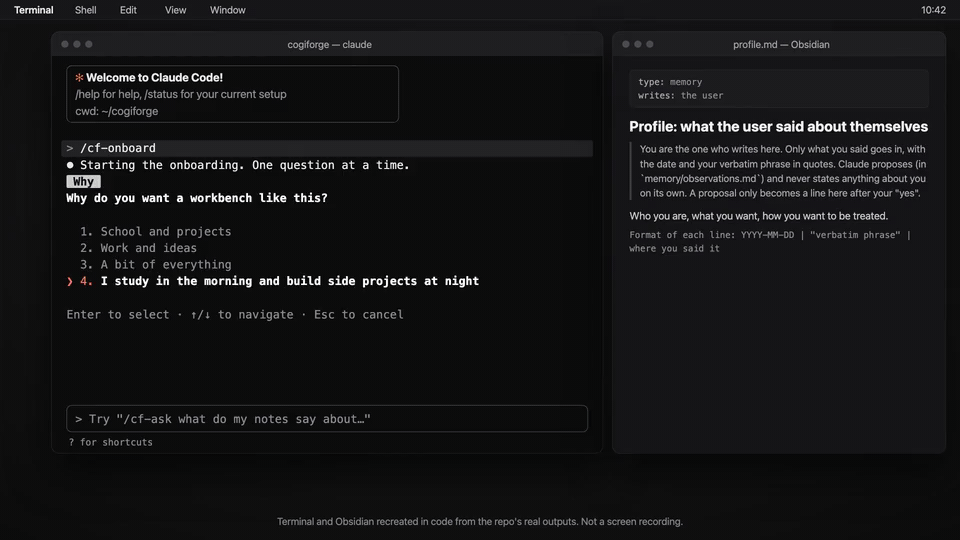Click profile.md — Obsidian window title
The image size is (960, 540).
tap(781, 45)
